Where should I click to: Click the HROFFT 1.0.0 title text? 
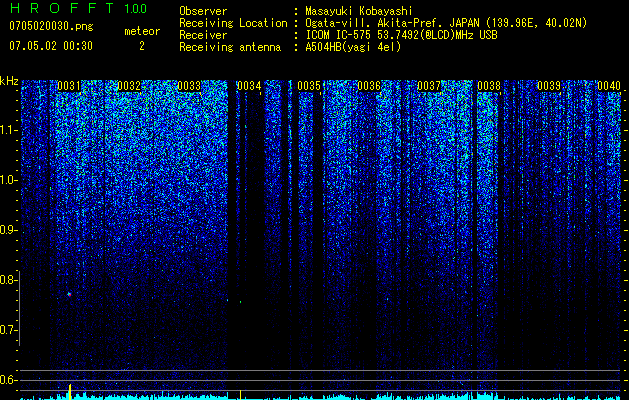coord(78,8)
